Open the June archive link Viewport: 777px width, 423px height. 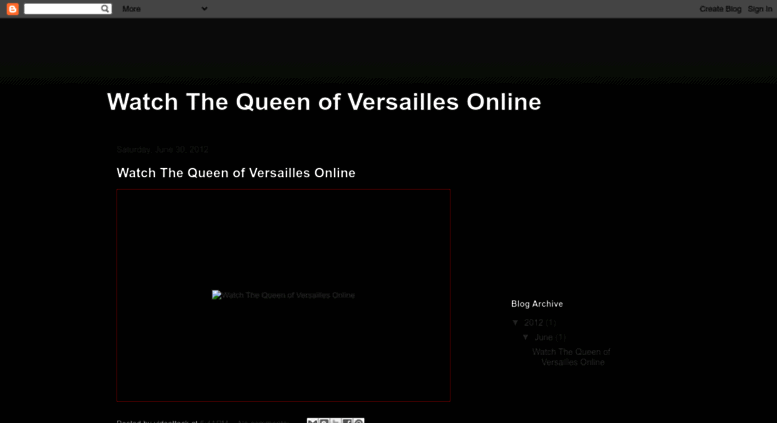544,337
